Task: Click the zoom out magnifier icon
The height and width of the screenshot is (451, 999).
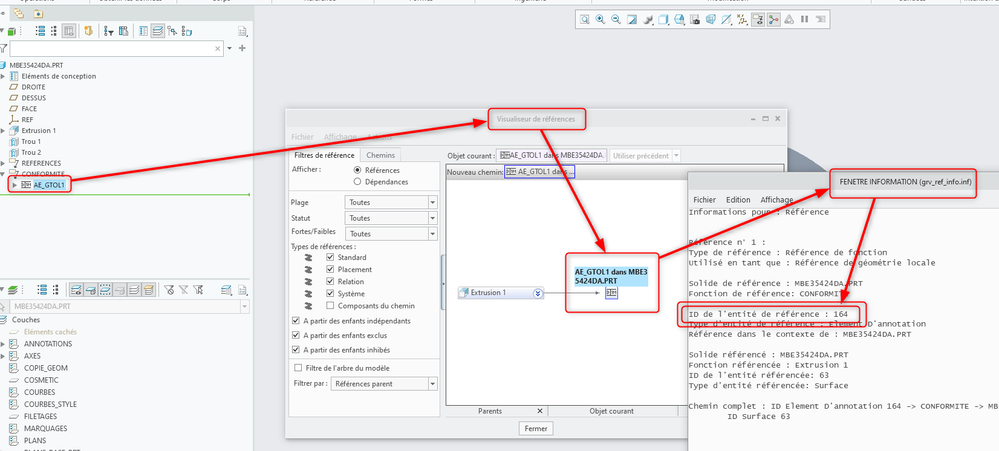Action: pyautogui.click(x=615, y=20)
